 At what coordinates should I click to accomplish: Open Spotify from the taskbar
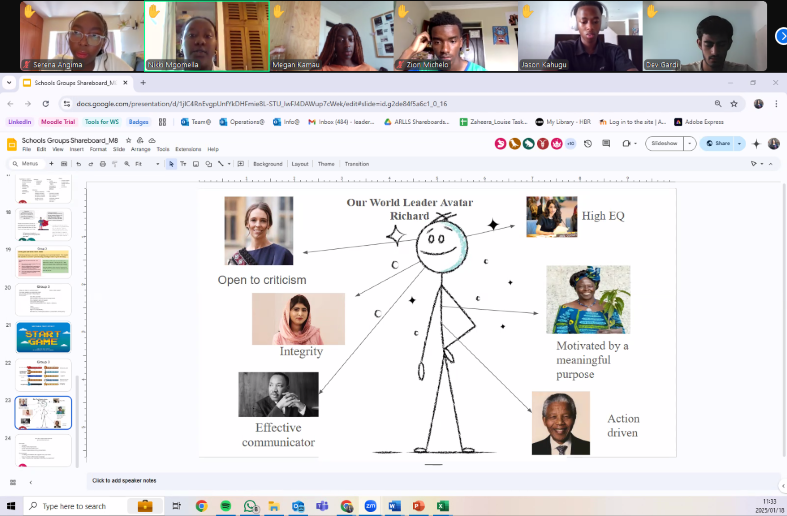226,506
